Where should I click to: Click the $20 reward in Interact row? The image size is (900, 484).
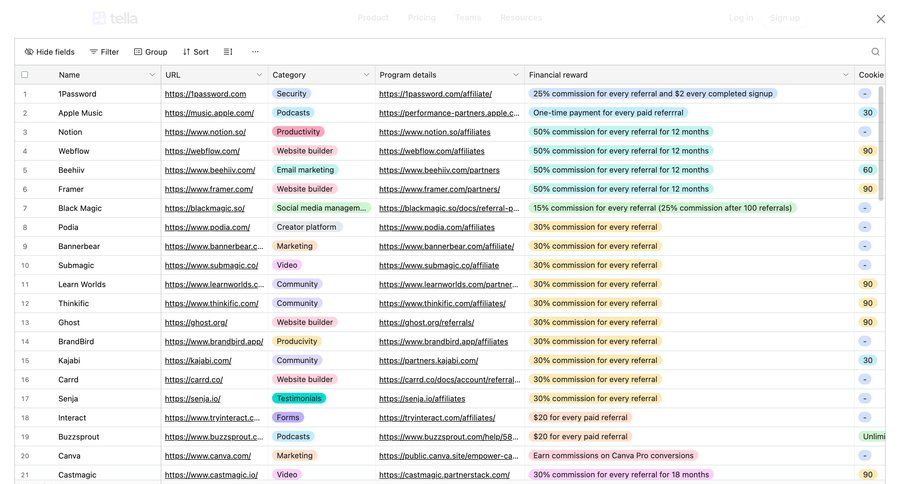(580, 417)
